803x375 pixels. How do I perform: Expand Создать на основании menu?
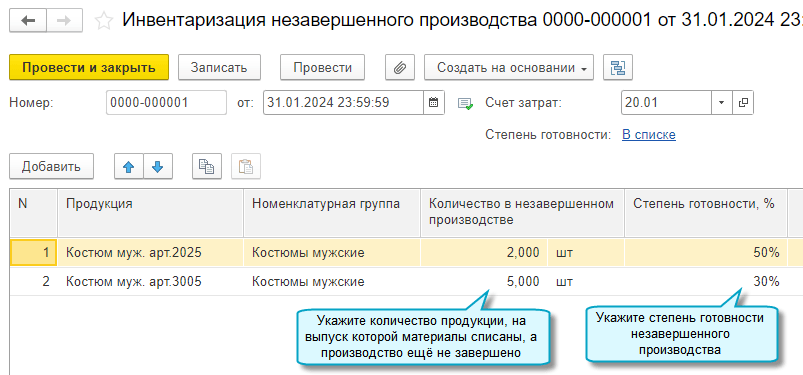(x=509, y=67)
